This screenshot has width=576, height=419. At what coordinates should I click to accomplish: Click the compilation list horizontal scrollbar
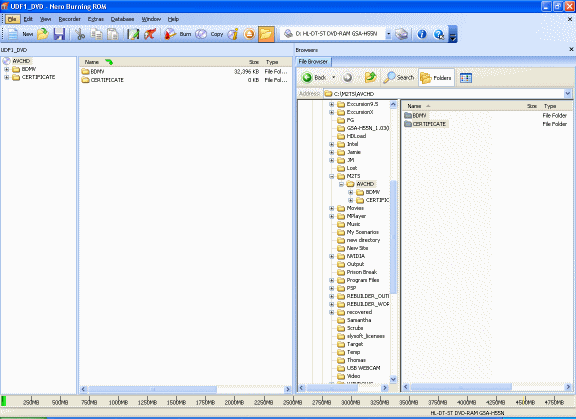coord(152,389)
